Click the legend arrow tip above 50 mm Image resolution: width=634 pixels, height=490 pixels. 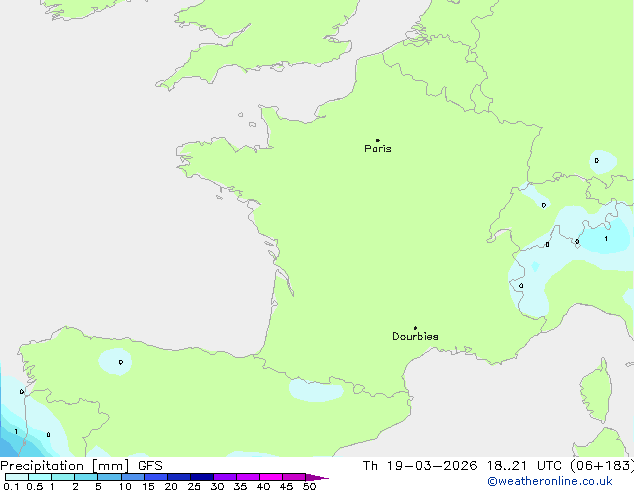click(317, 477)
